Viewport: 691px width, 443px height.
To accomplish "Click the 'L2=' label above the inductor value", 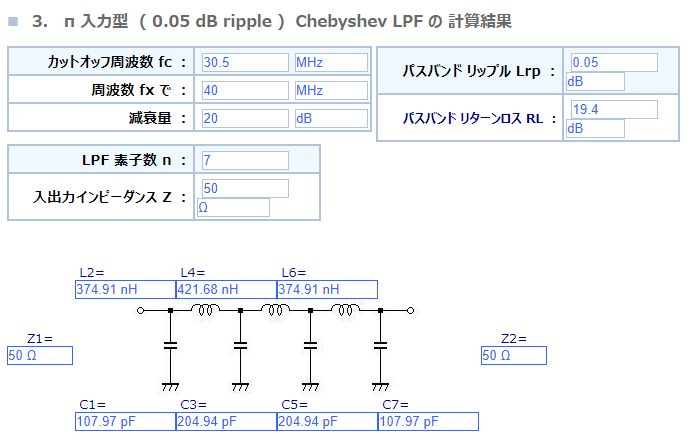I will click(92, 273).
